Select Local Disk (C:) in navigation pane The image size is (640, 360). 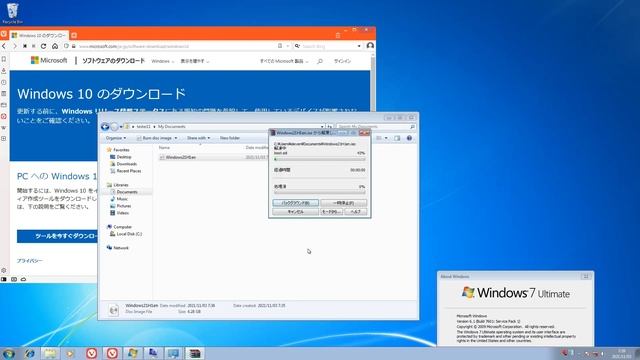(x=129, y=234)
